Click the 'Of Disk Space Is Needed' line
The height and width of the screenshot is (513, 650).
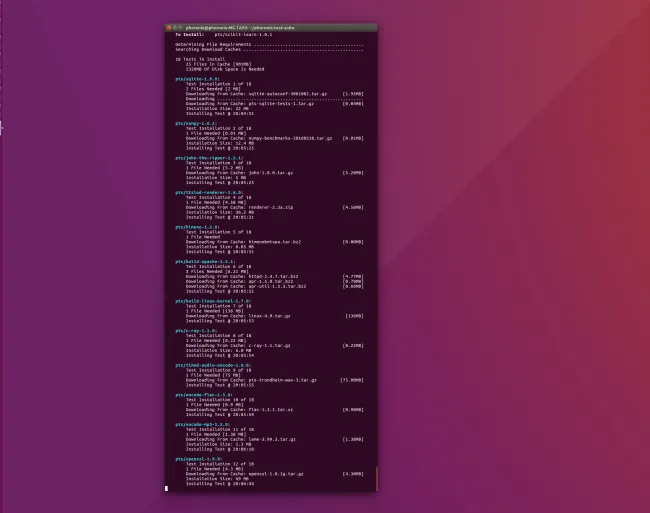[225, 69]
